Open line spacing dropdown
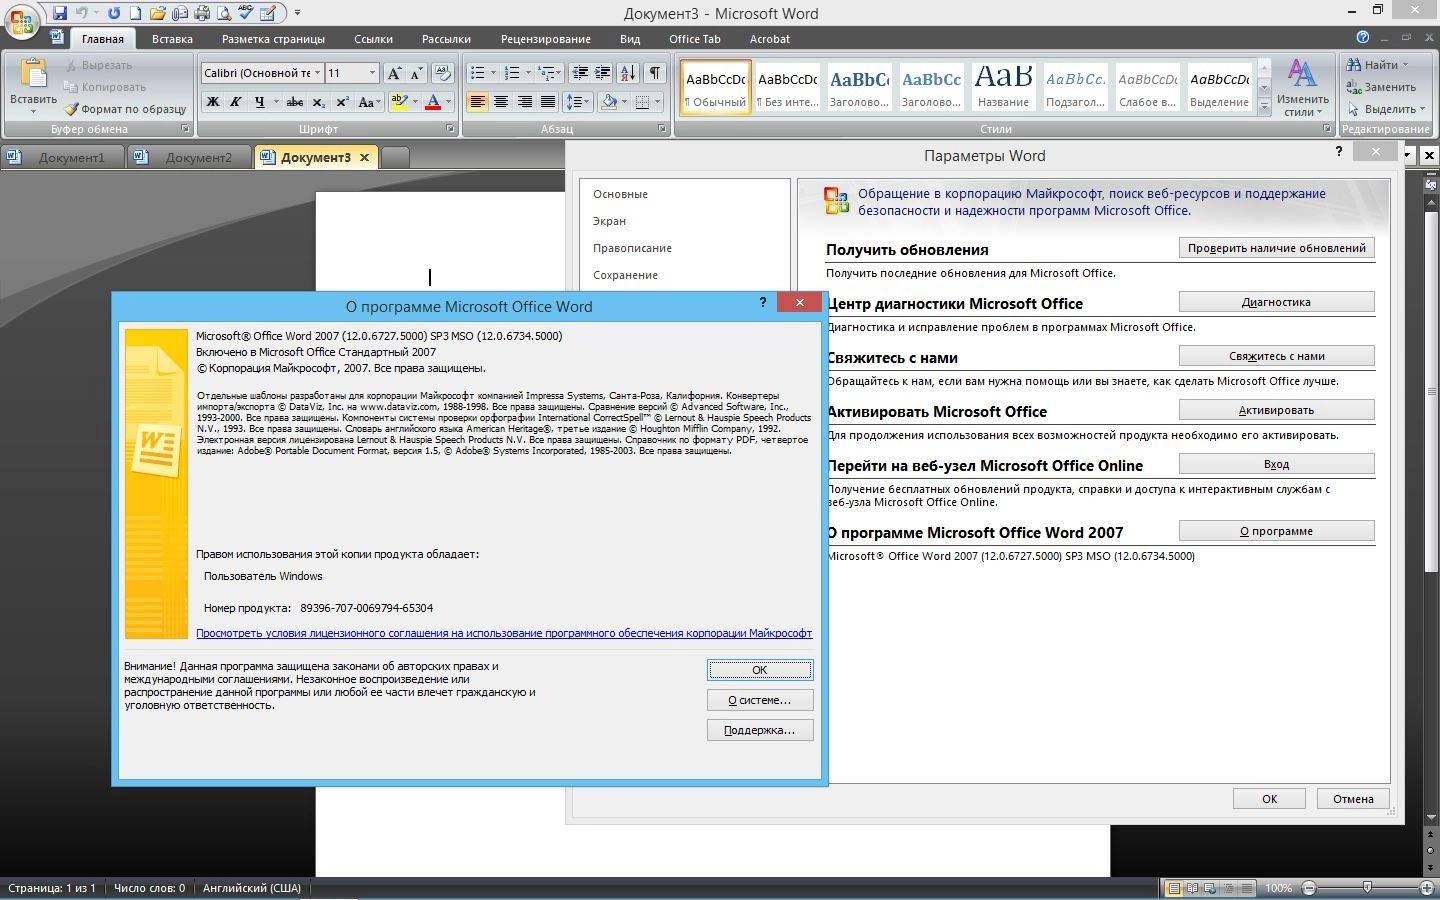Viewport: 1440px width, 900px height. click(577, 102)
